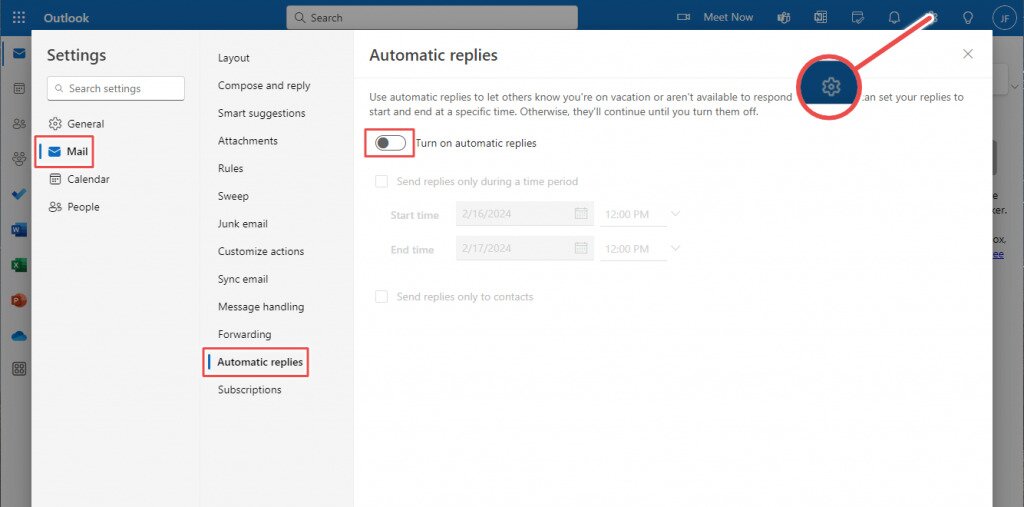Open Word from the left app rail
Viewport: 1024px width, 507px height.
point(18,229)
